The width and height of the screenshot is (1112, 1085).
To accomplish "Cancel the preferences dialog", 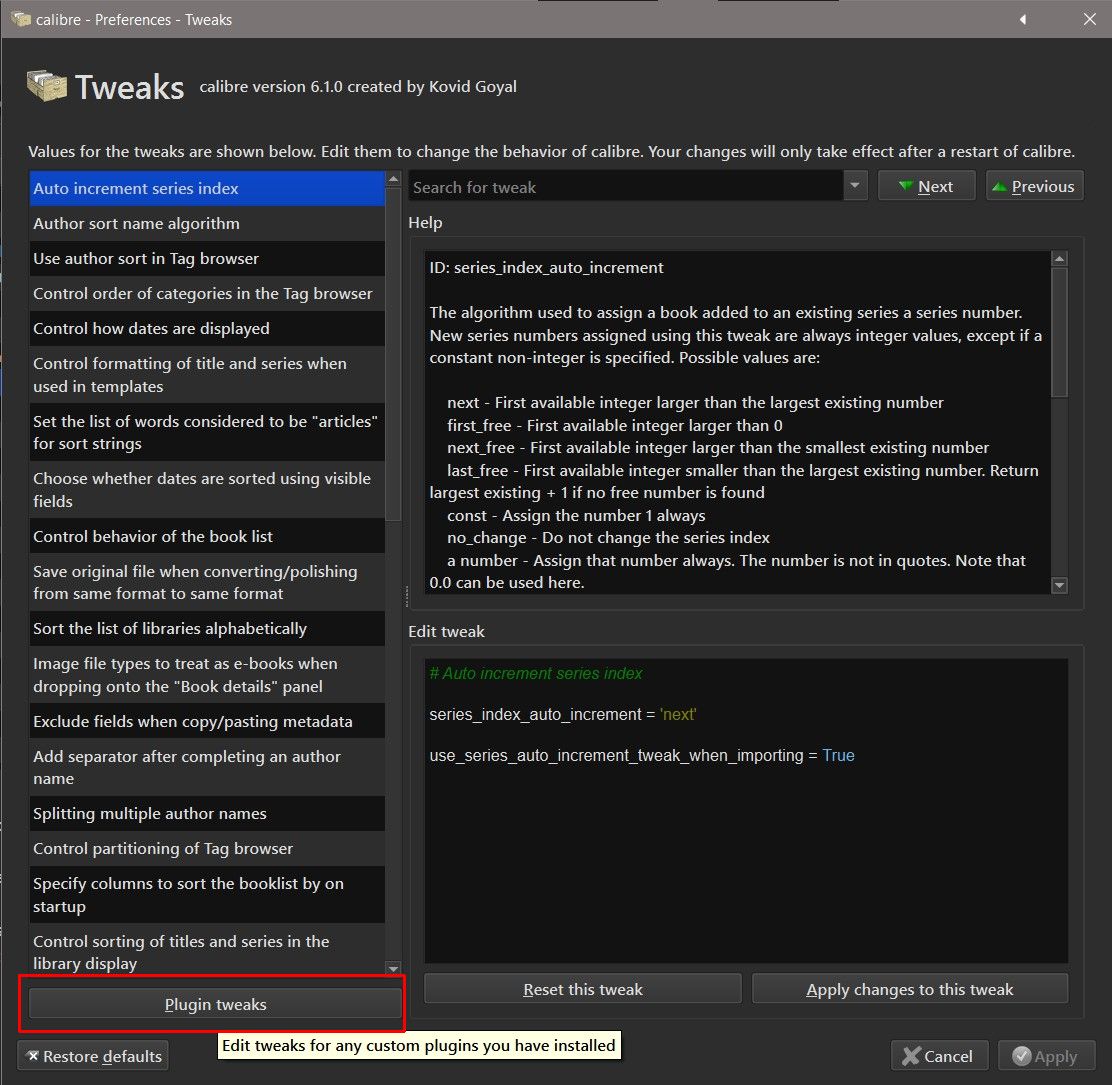I will tap(938, 1056).
